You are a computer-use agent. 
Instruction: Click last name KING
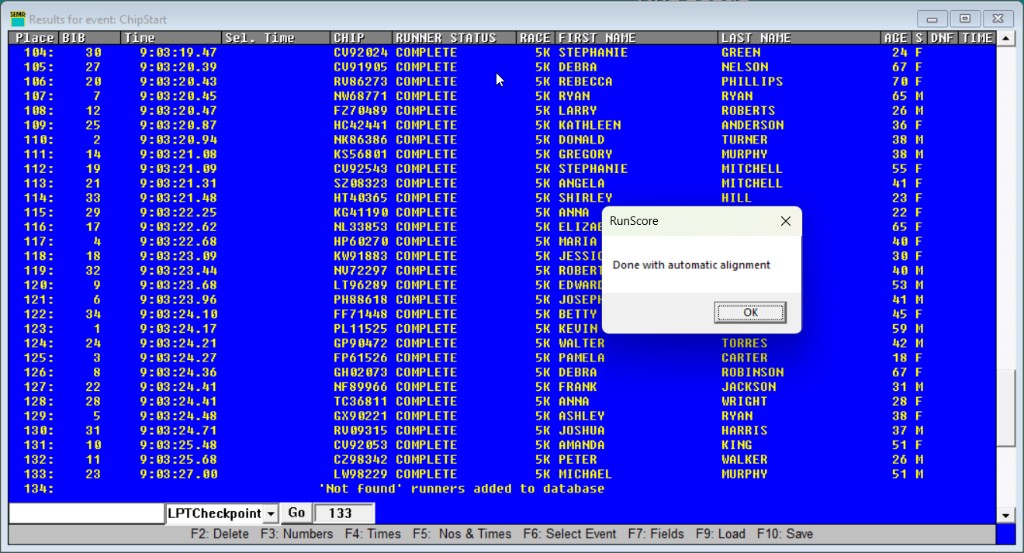[736, 445]
